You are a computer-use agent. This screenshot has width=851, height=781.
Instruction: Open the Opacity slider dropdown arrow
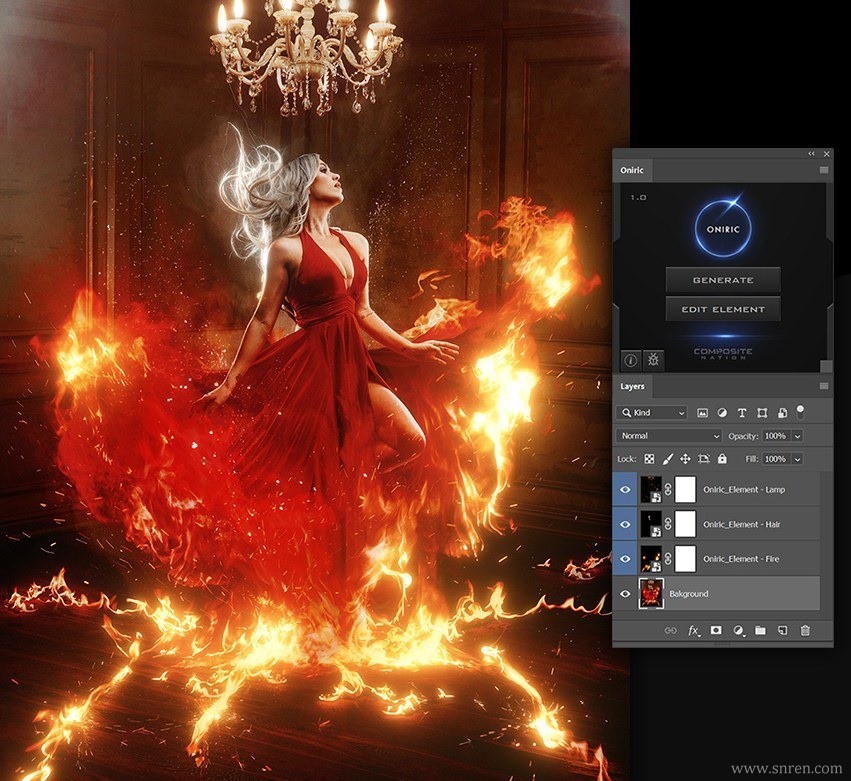point(797,436)
